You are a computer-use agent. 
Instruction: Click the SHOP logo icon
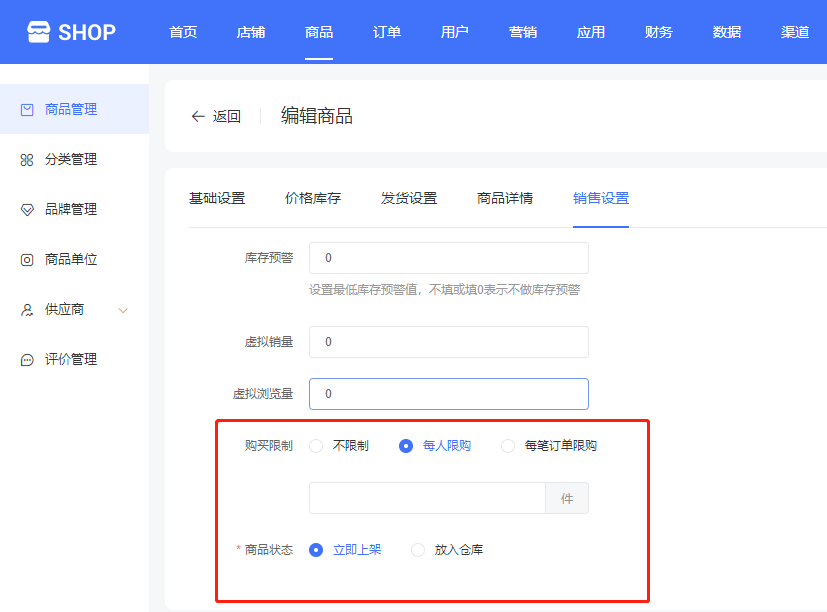tap(38, 32)
